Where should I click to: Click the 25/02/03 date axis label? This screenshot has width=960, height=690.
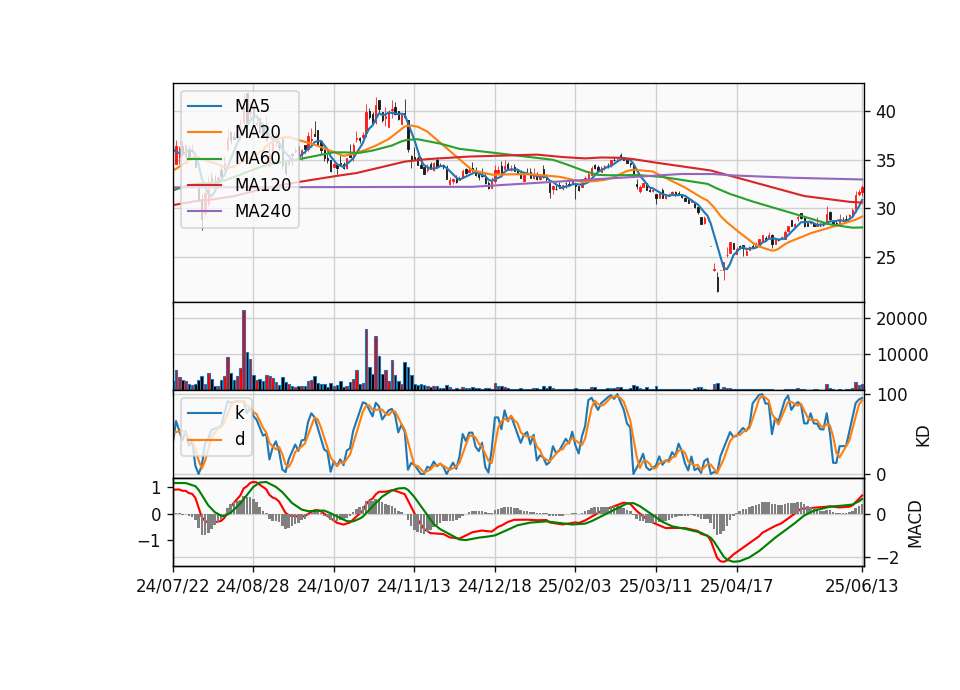click(x=575, y=586)
